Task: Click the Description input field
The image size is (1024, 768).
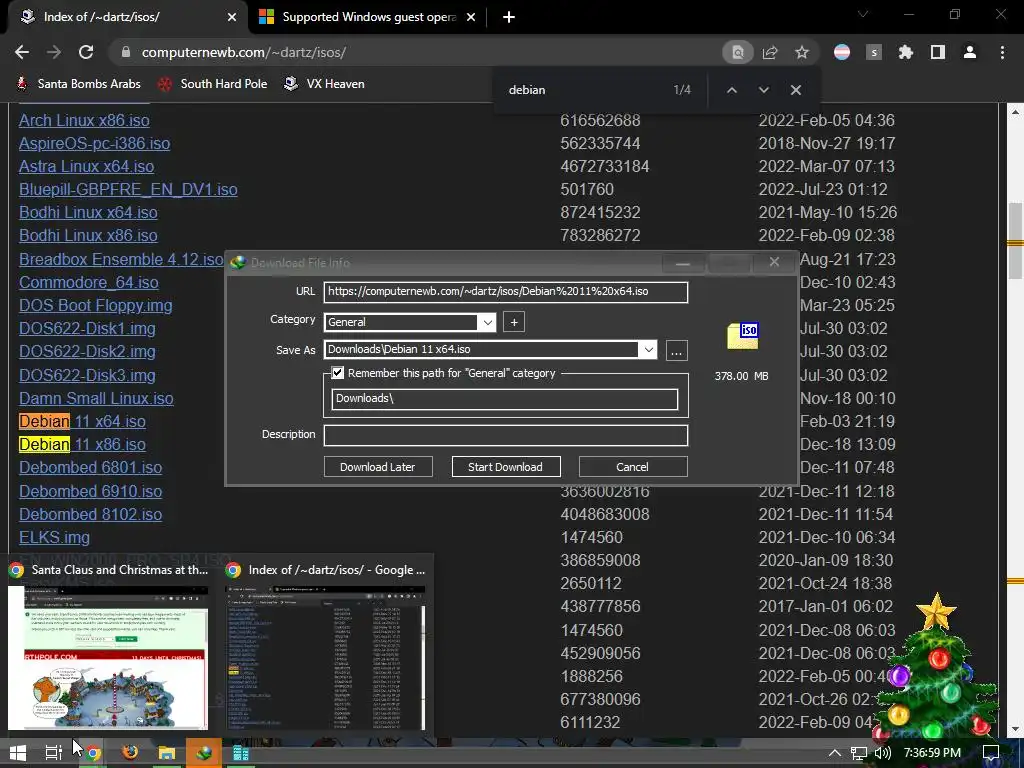Action: point(505,435)
